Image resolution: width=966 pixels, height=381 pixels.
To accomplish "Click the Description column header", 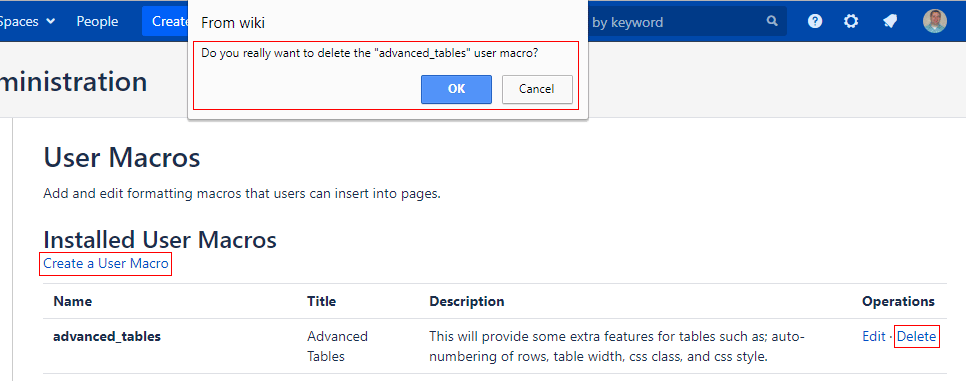I will 467,301.
